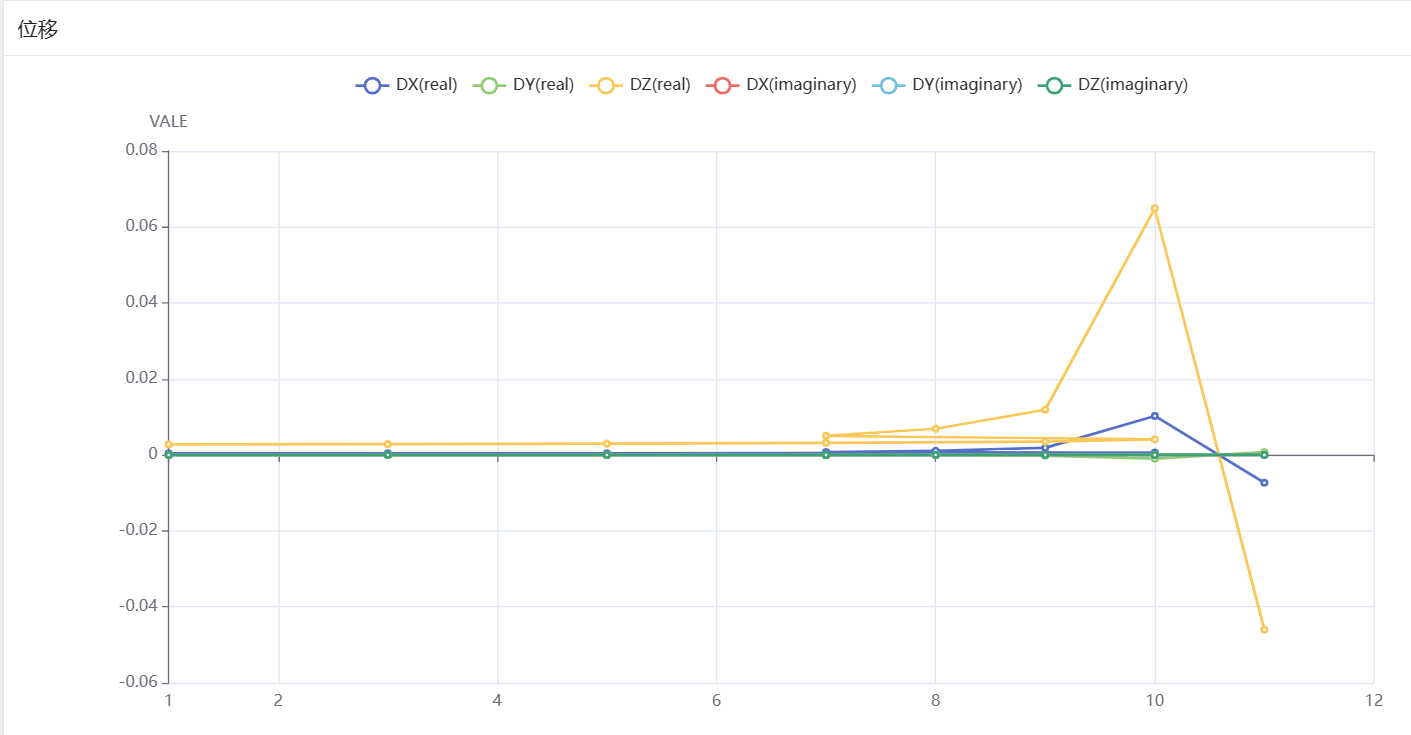Click the 0.08 y-axis label
Image resolution: width=1411 pixels, height=735 pixels.
pos(141,150)
